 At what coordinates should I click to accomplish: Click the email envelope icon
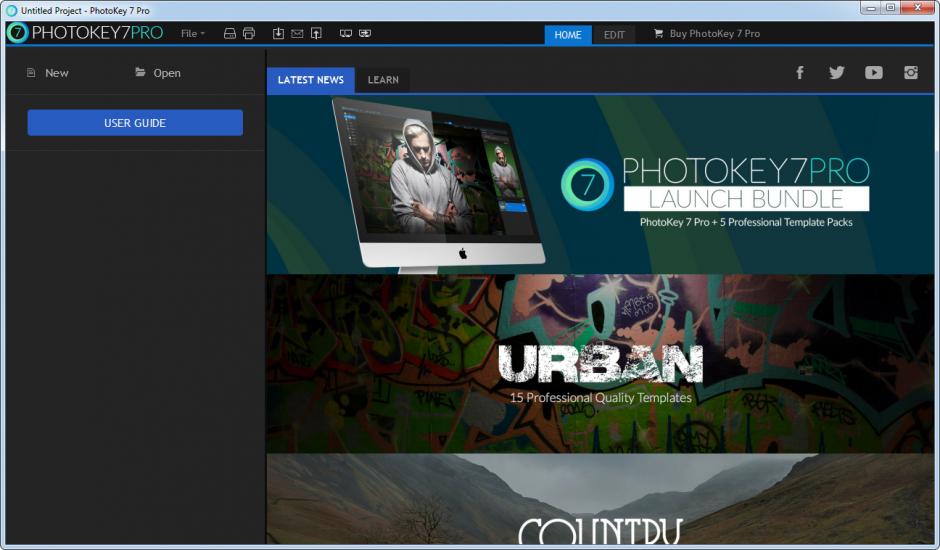tap(297, 34)
